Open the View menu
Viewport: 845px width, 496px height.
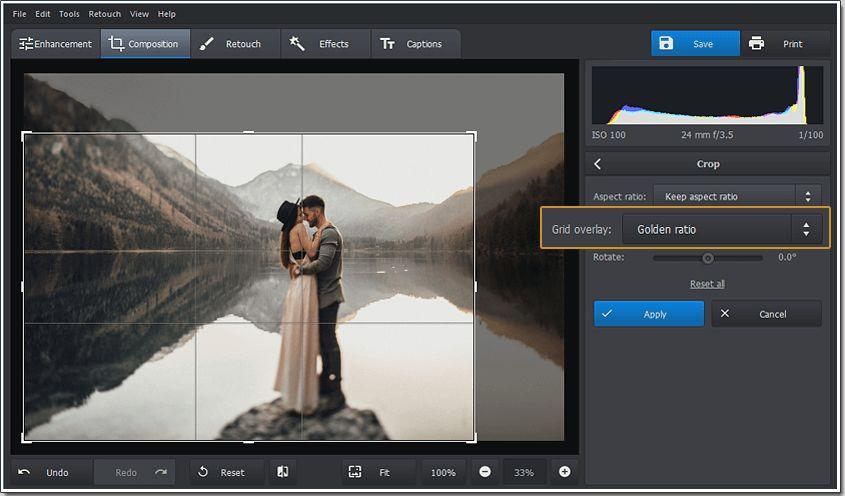pyautogui.click(x=139, y=14)
